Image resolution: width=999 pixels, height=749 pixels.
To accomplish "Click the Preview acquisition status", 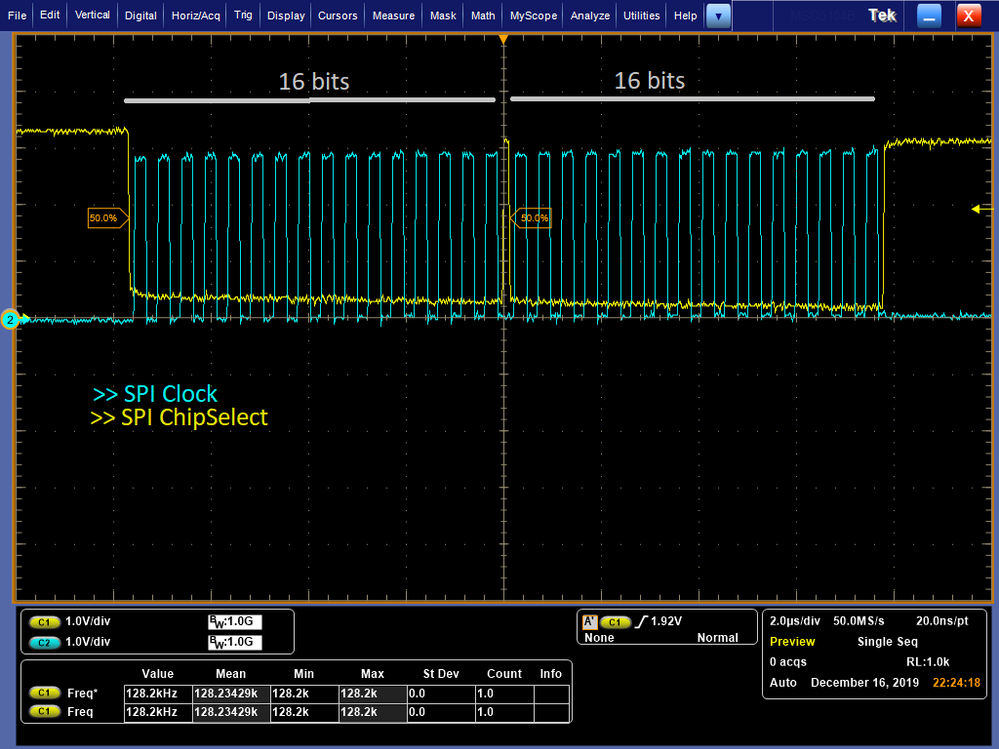I will (793, 641).
